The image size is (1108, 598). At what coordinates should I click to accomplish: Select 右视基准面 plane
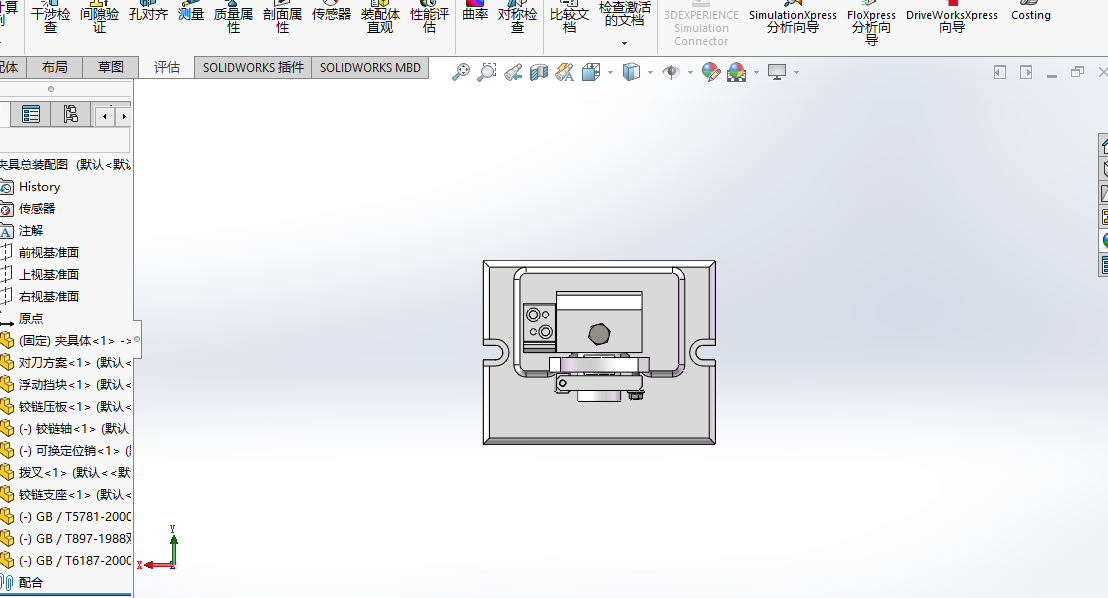coord(48,296)
